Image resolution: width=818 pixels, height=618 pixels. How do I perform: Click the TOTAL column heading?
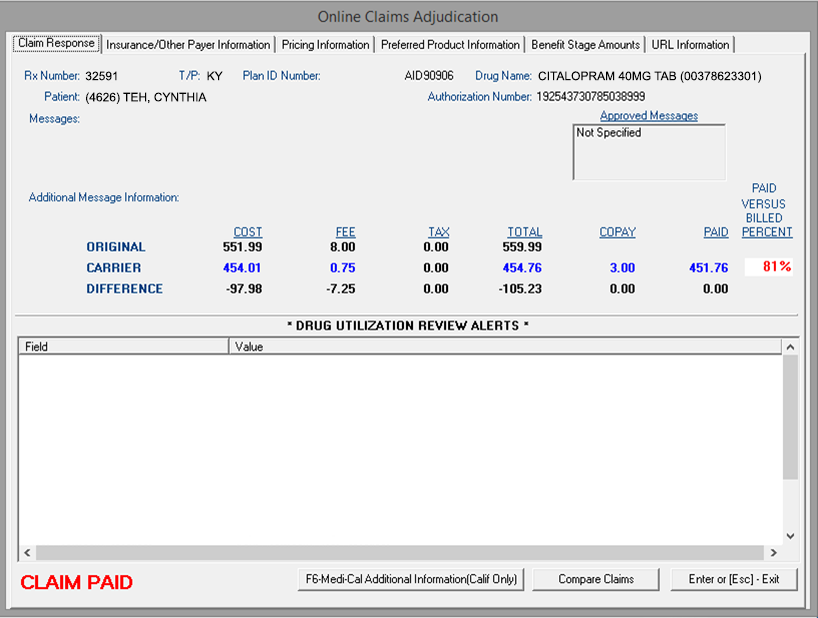pos(524,232)
